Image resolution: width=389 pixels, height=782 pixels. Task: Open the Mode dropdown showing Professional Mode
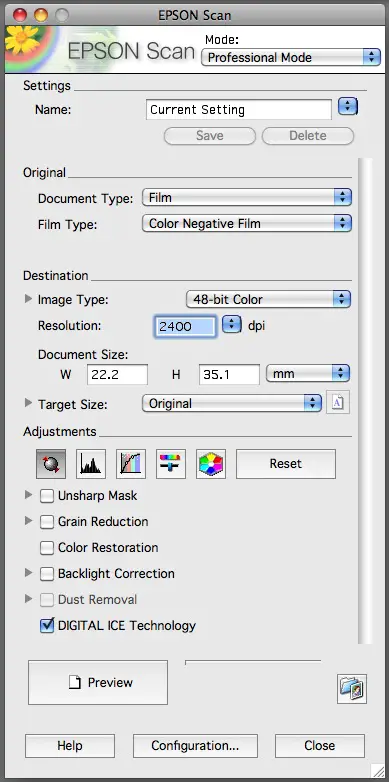[x=291, y=57]
